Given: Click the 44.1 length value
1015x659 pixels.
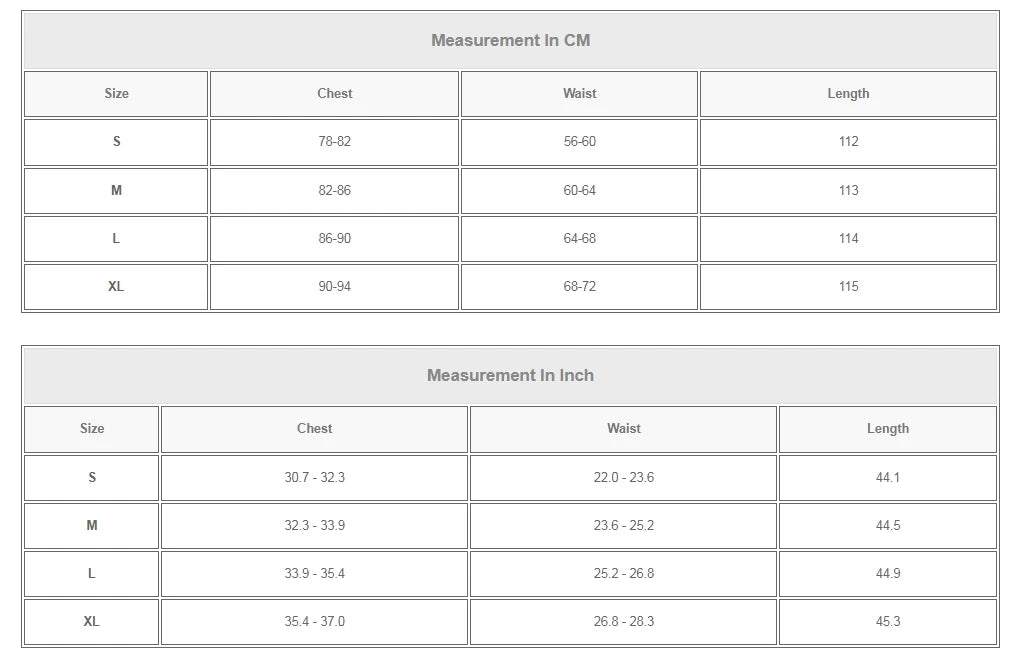Looking at the screenshot, I should [888, 478].
